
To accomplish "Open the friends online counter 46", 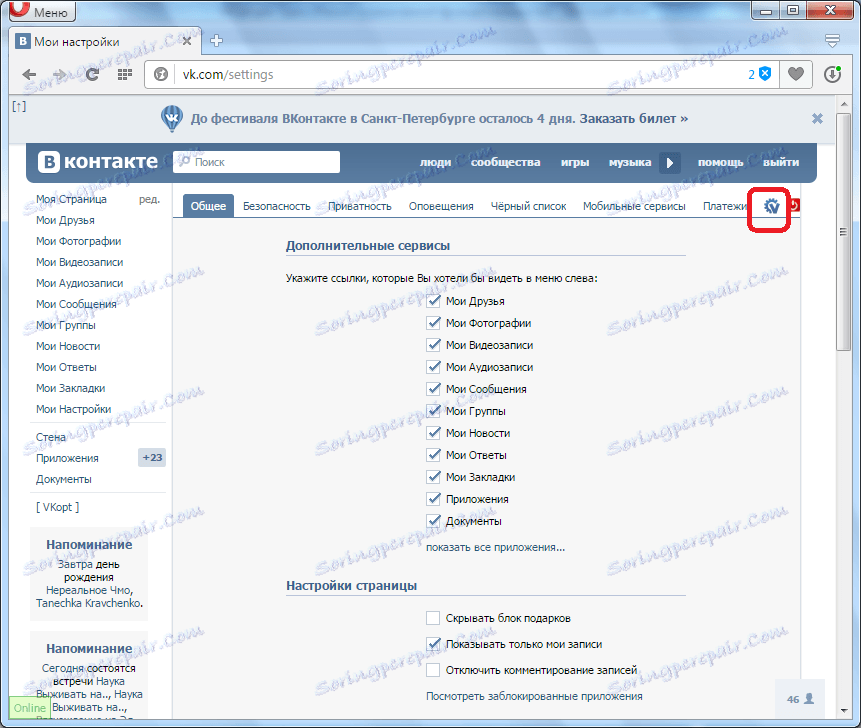I will [800, 699].
